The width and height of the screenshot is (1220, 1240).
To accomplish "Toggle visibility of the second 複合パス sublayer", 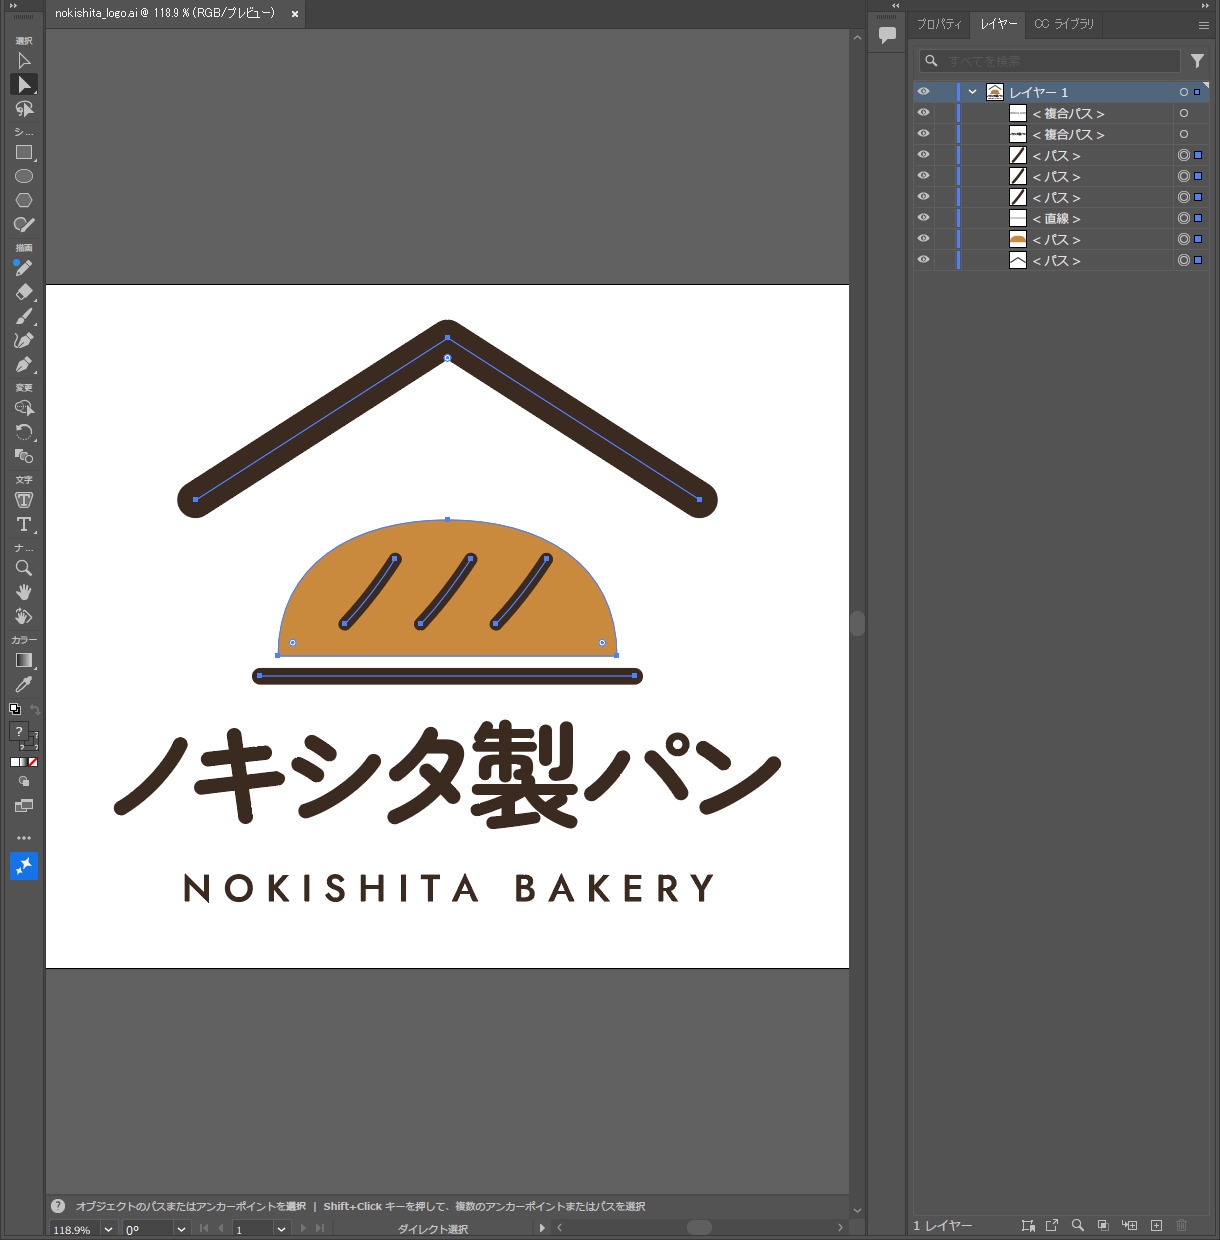I will (923, 134).
